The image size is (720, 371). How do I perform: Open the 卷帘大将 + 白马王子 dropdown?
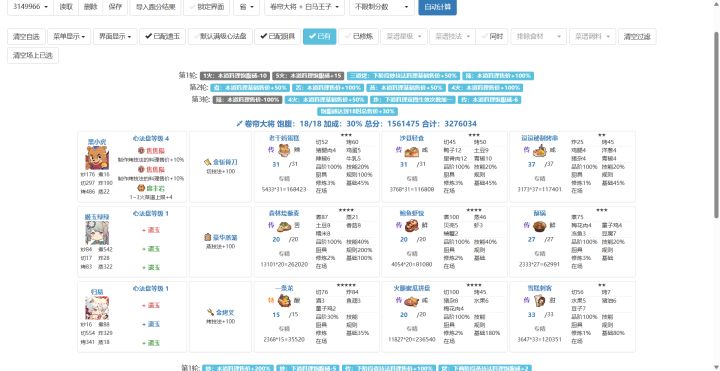pyautogui.click(x=304, y=7)
